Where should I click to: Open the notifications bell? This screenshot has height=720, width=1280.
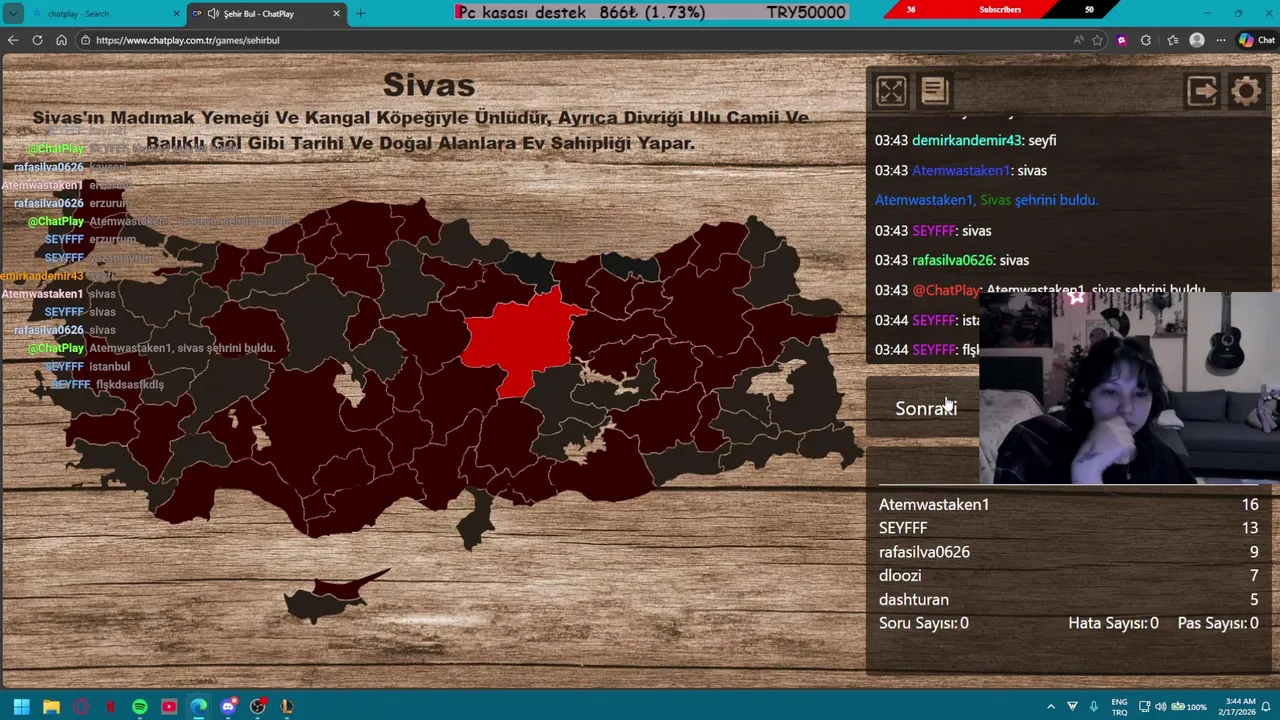click(1266, 706)
